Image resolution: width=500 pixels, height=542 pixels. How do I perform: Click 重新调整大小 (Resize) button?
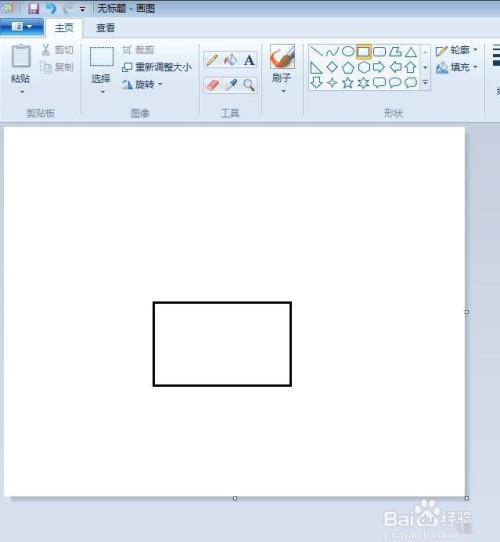pos(157,67)
